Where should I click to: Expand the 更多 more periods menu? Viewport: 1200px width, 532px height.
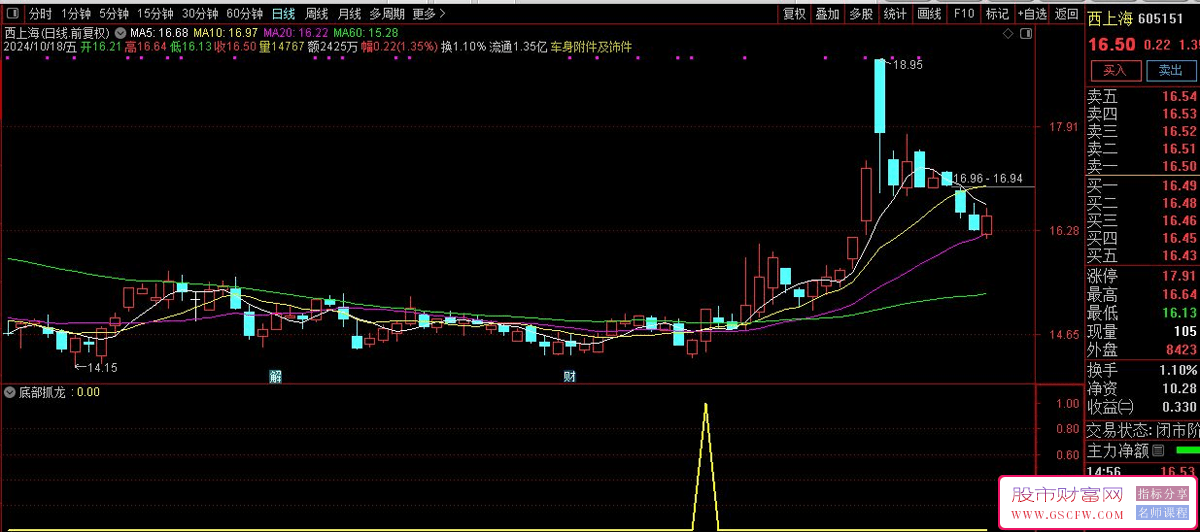(428, 14)
